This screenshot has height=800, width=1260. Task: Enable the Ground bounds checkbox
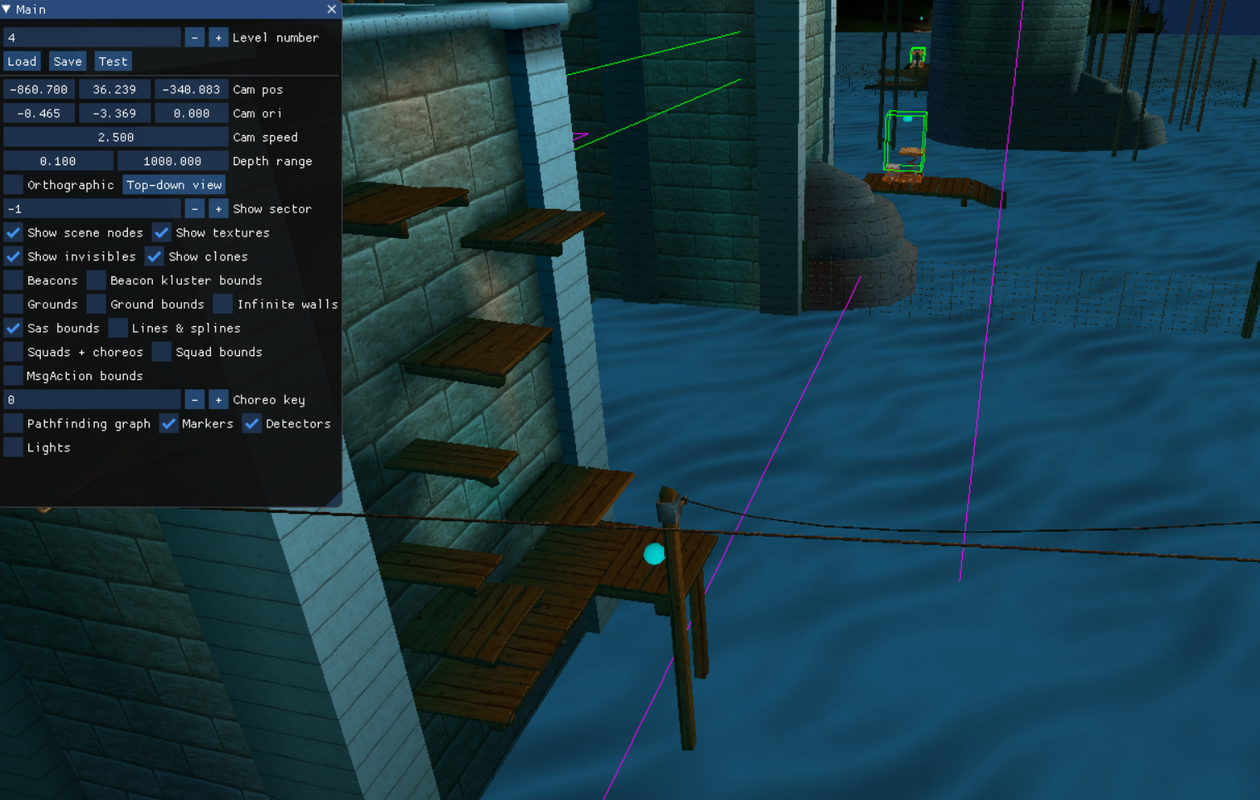pos(96,305)
